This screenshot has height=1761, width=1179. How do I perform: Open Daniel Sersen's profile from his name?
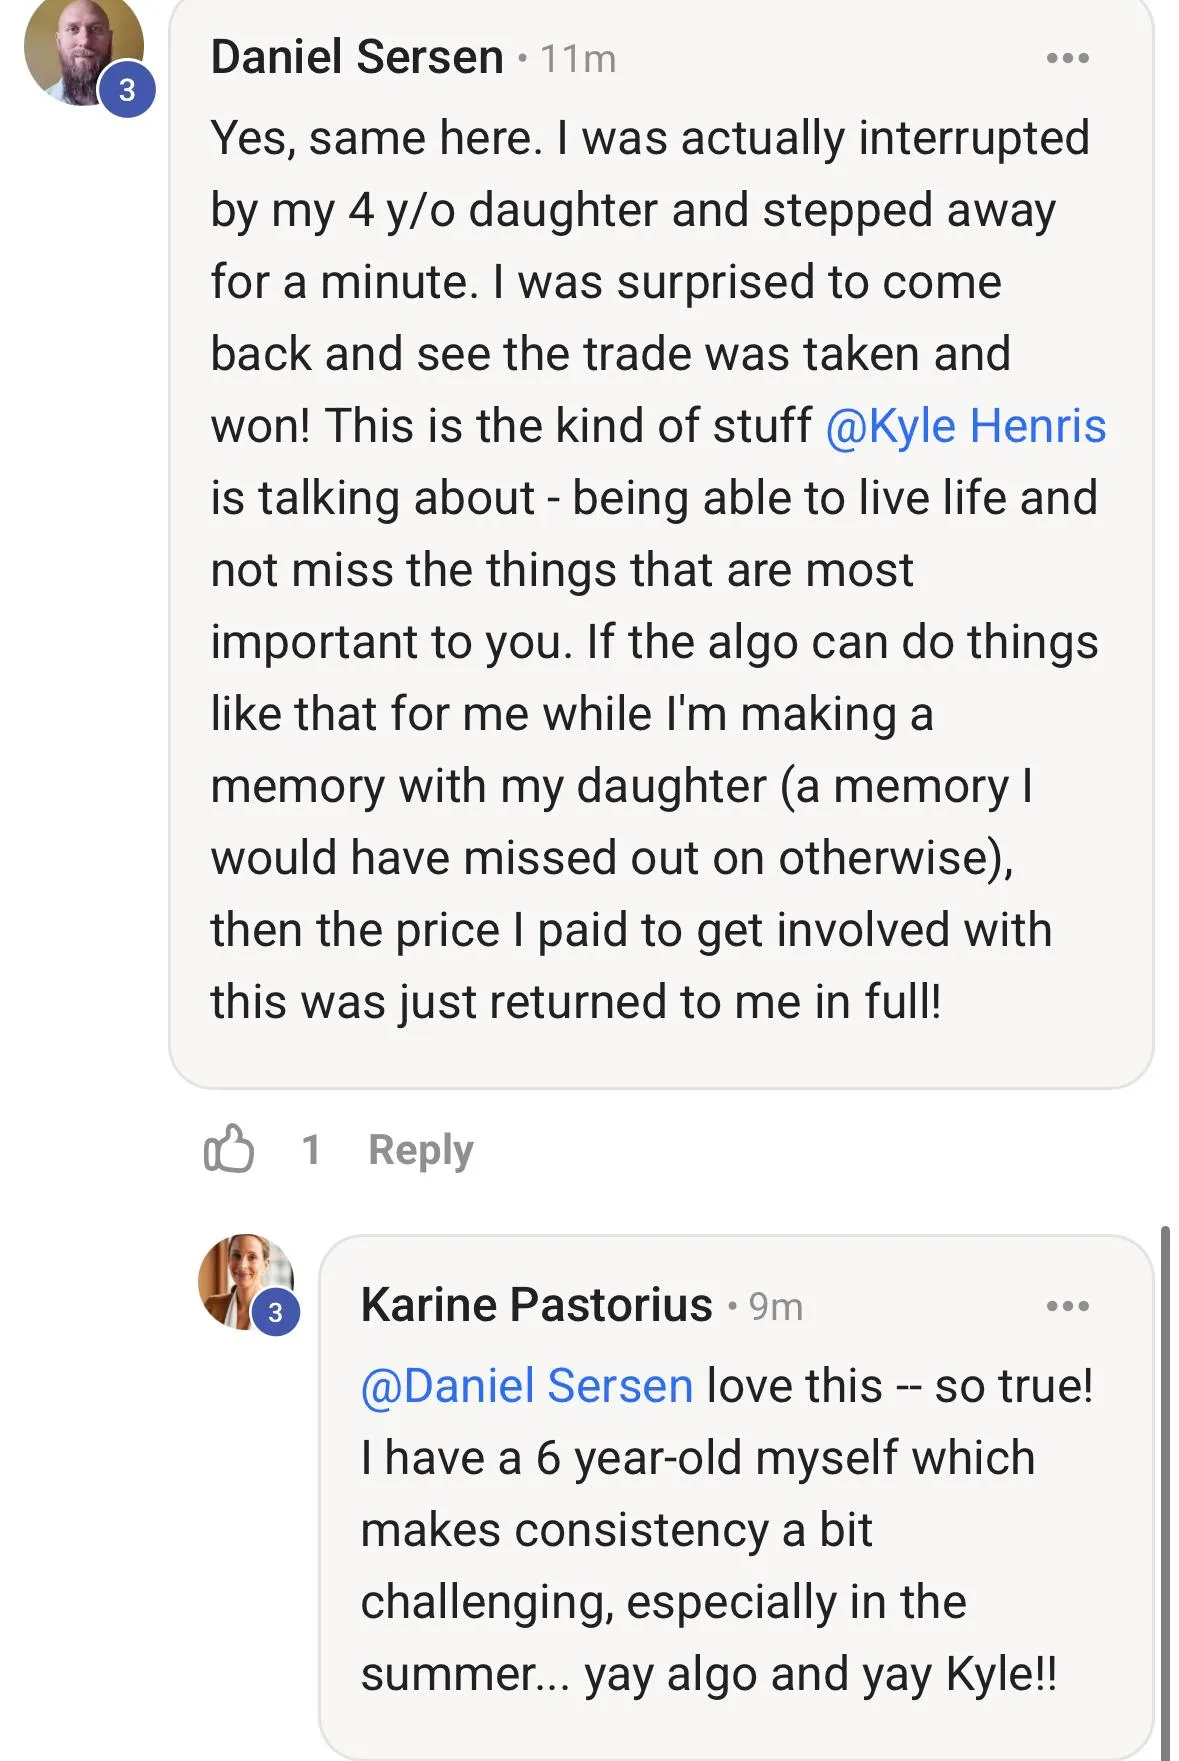tap(357, 57)
